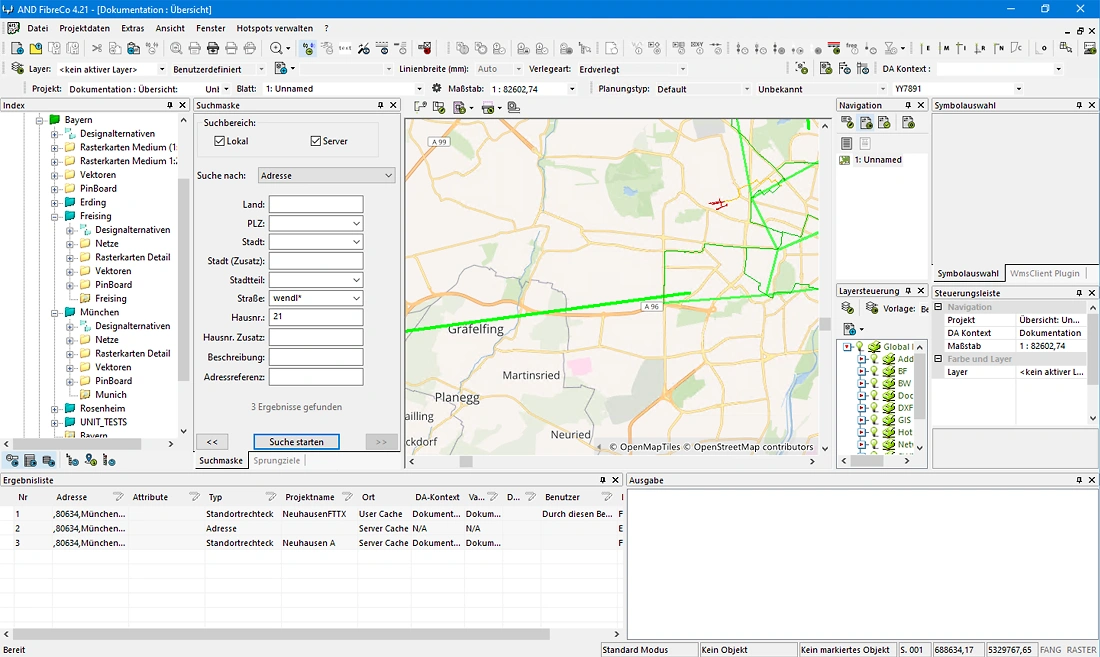Image resolution: width=1100 pixels, height=657 pixels.
Task: Click the filter icon on Adresse column
Action: (x=118, y=497)
